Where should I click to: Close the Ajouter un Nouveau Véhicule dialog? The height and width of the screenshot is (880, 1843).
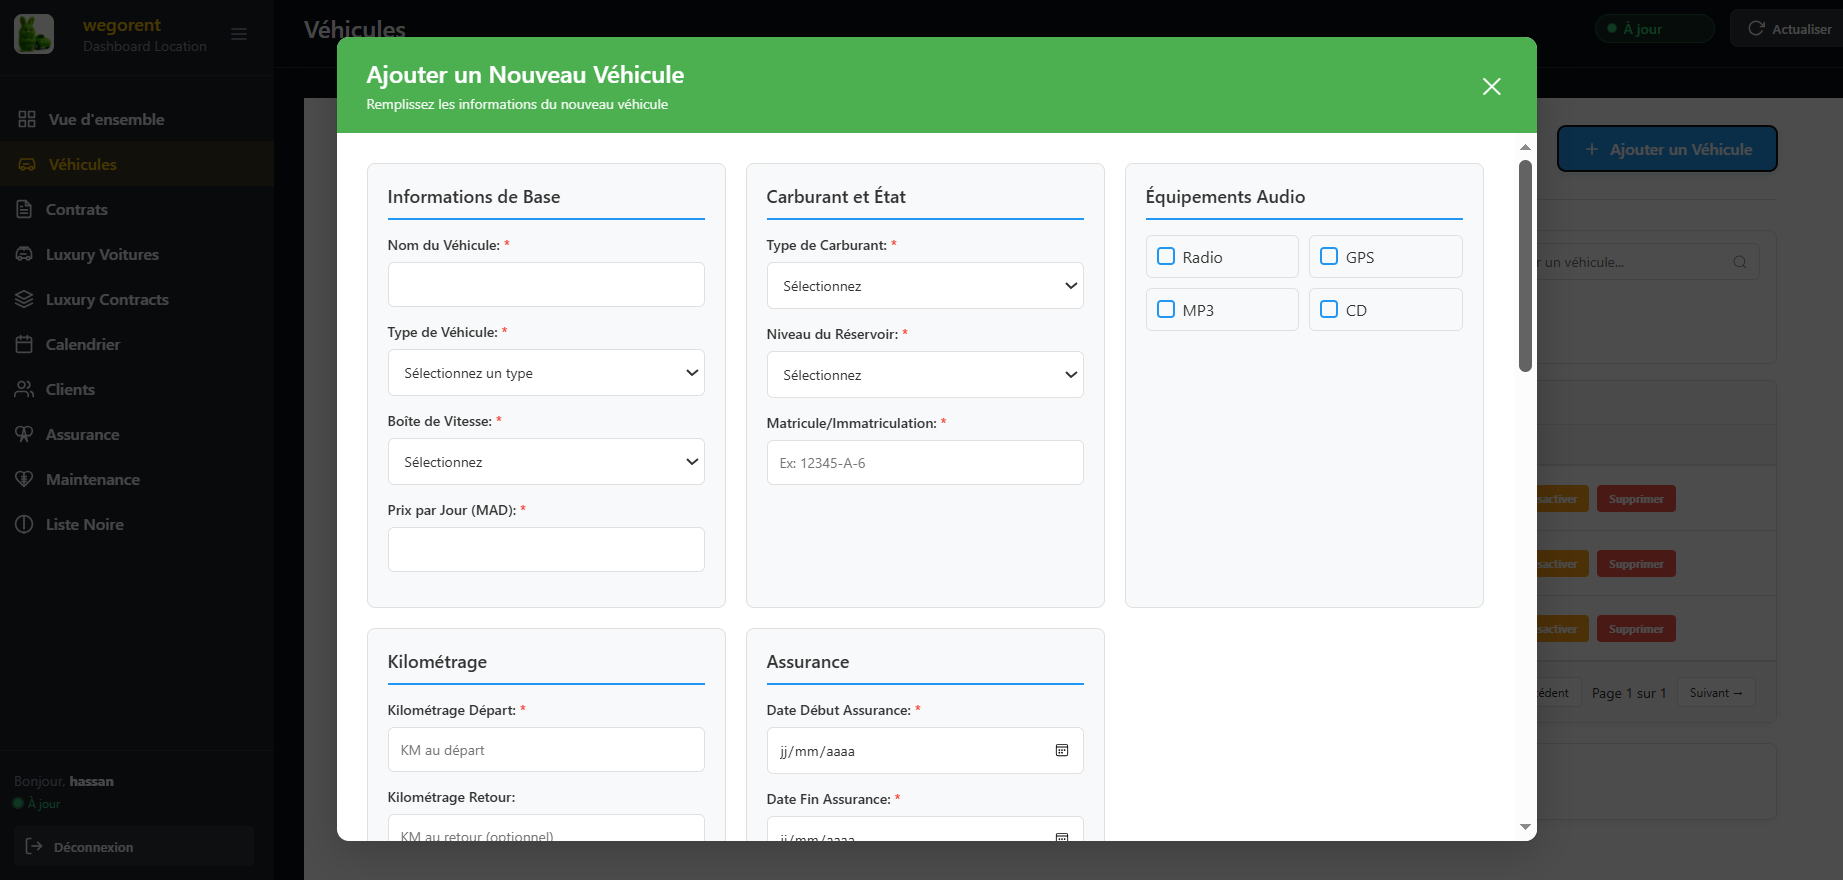click(1491, 87)
